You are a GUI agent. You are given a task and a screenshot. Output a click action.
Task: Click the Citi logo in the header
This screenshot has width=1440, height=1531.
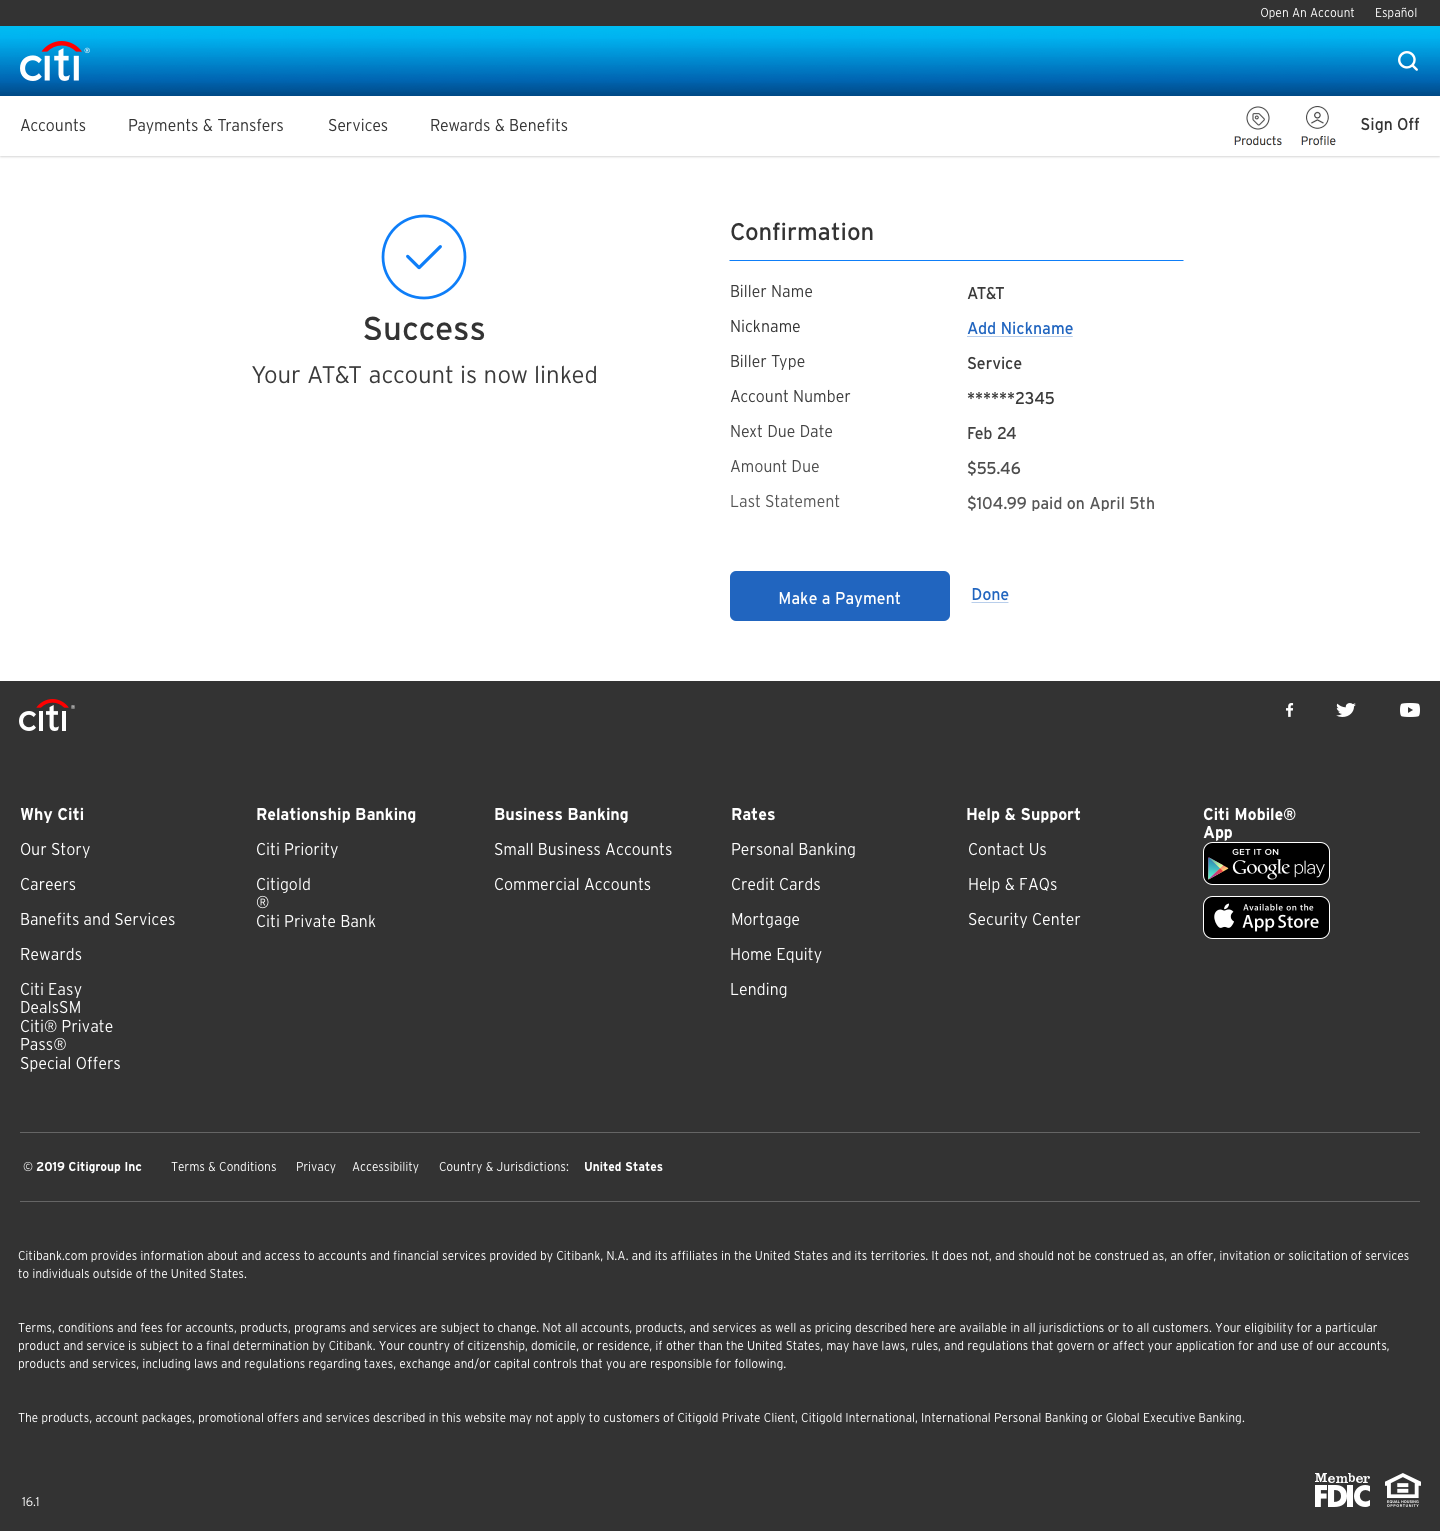54,62
